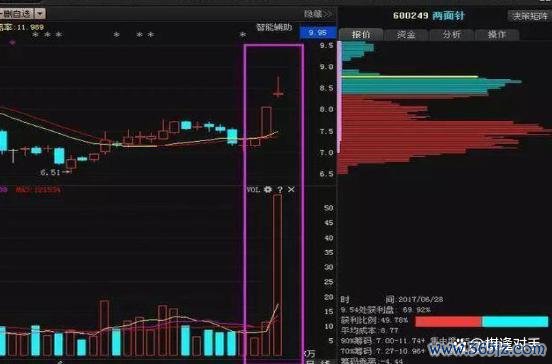Switch to the 报价 tab
The width and height of the screenshot is (552, 364).
click(361, 34)
